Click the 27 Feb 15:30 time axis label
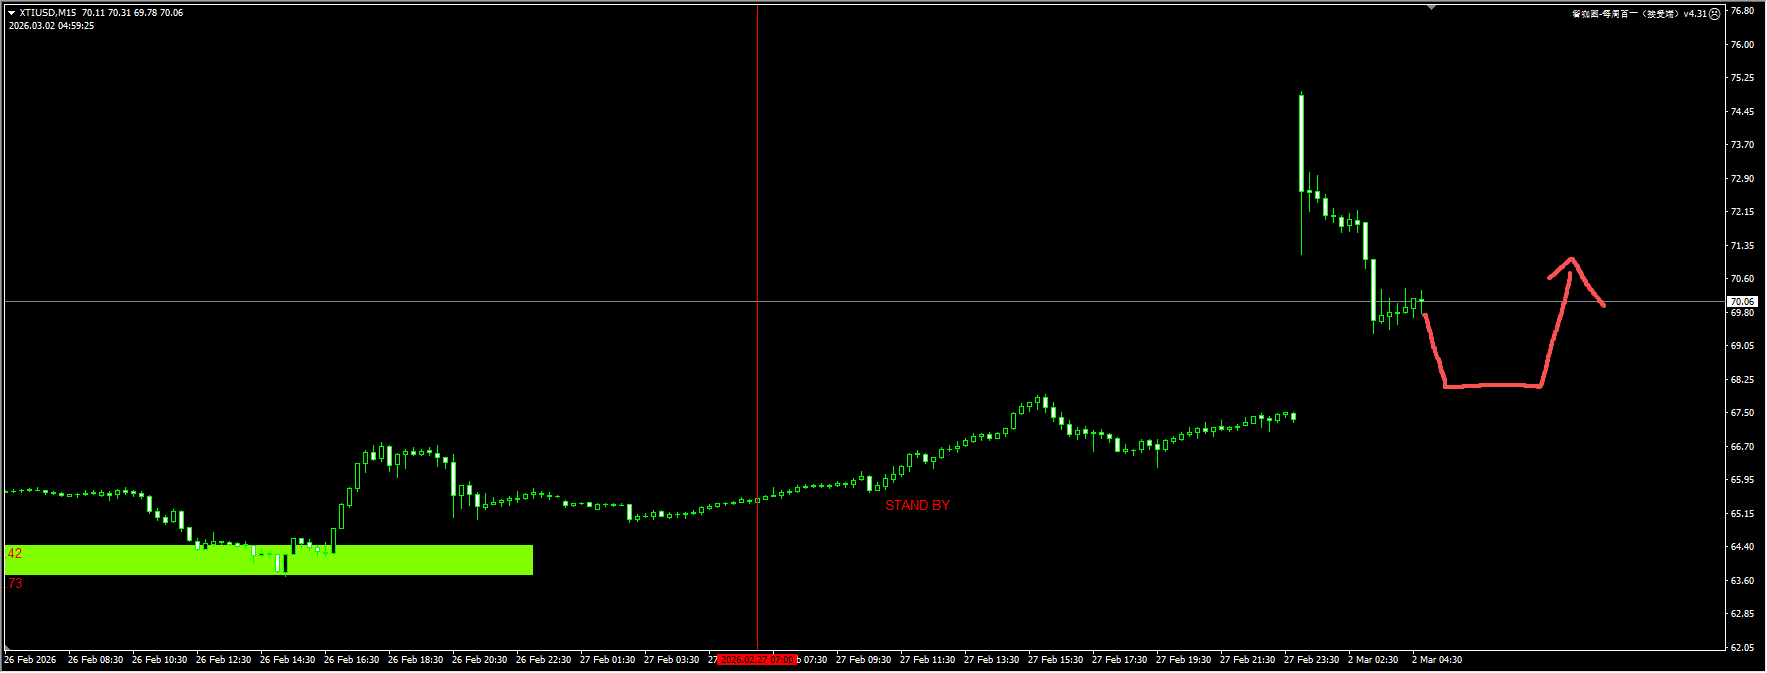1767x673 pixels. [x=1055, y=660]
